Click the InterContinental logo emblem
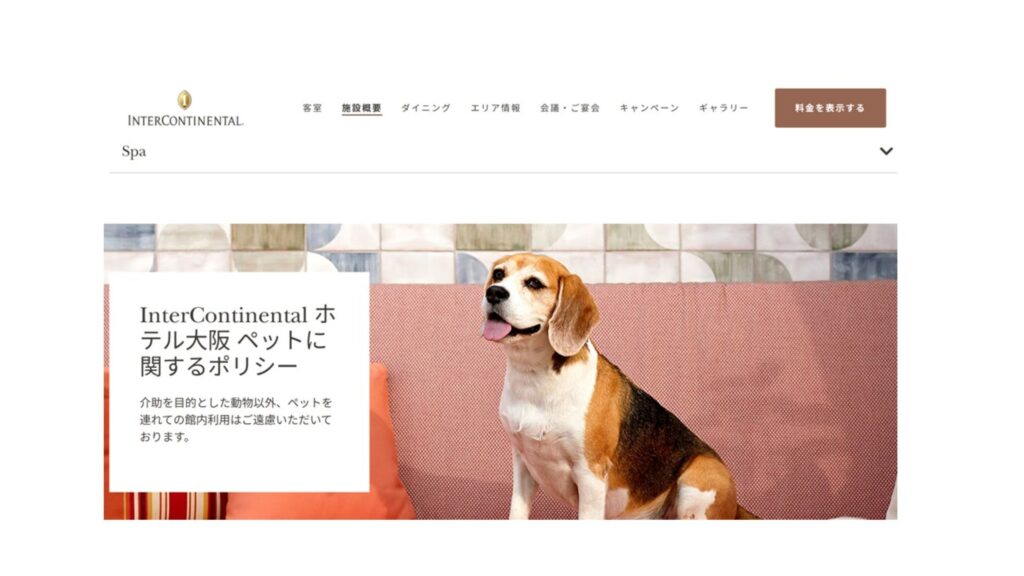This screenshot has width=1024, height=576. (184, 100)
